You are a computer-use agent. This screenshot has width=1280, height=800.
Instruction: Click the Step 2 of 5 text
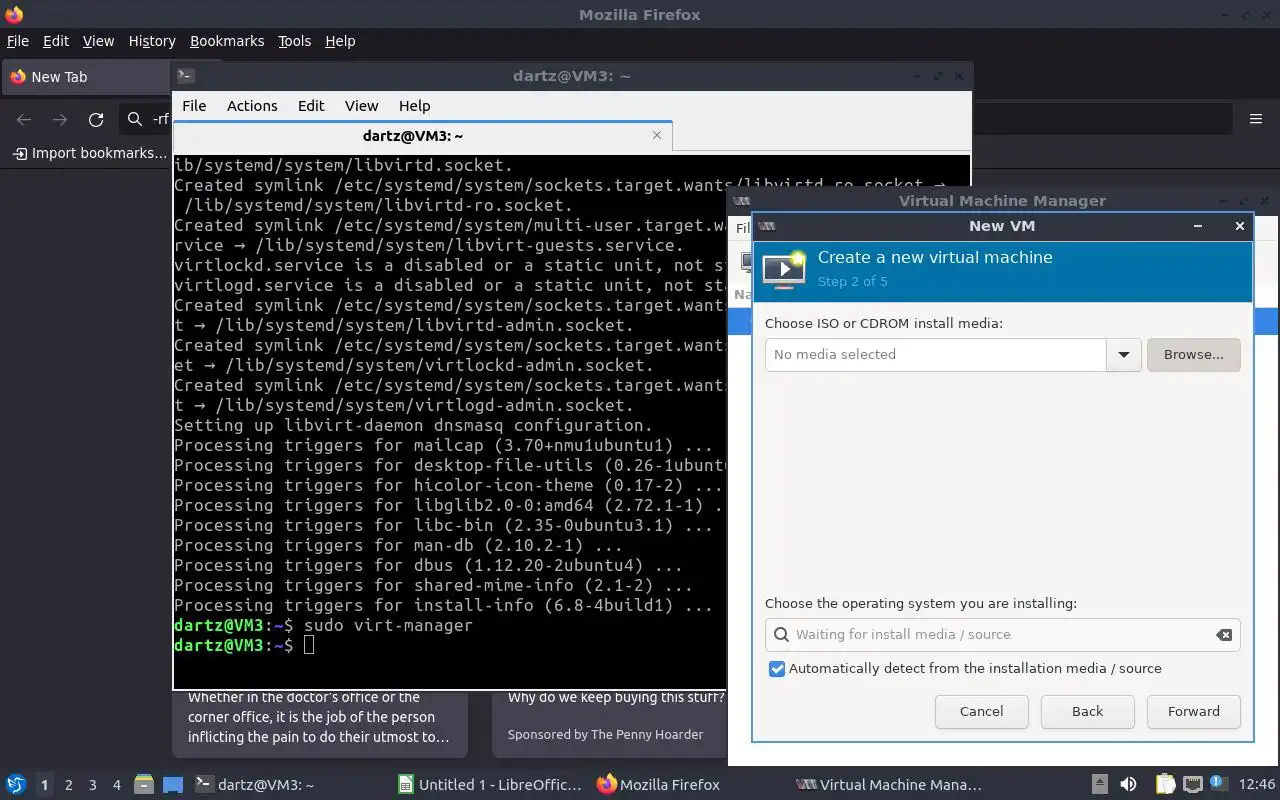[852, 282]
